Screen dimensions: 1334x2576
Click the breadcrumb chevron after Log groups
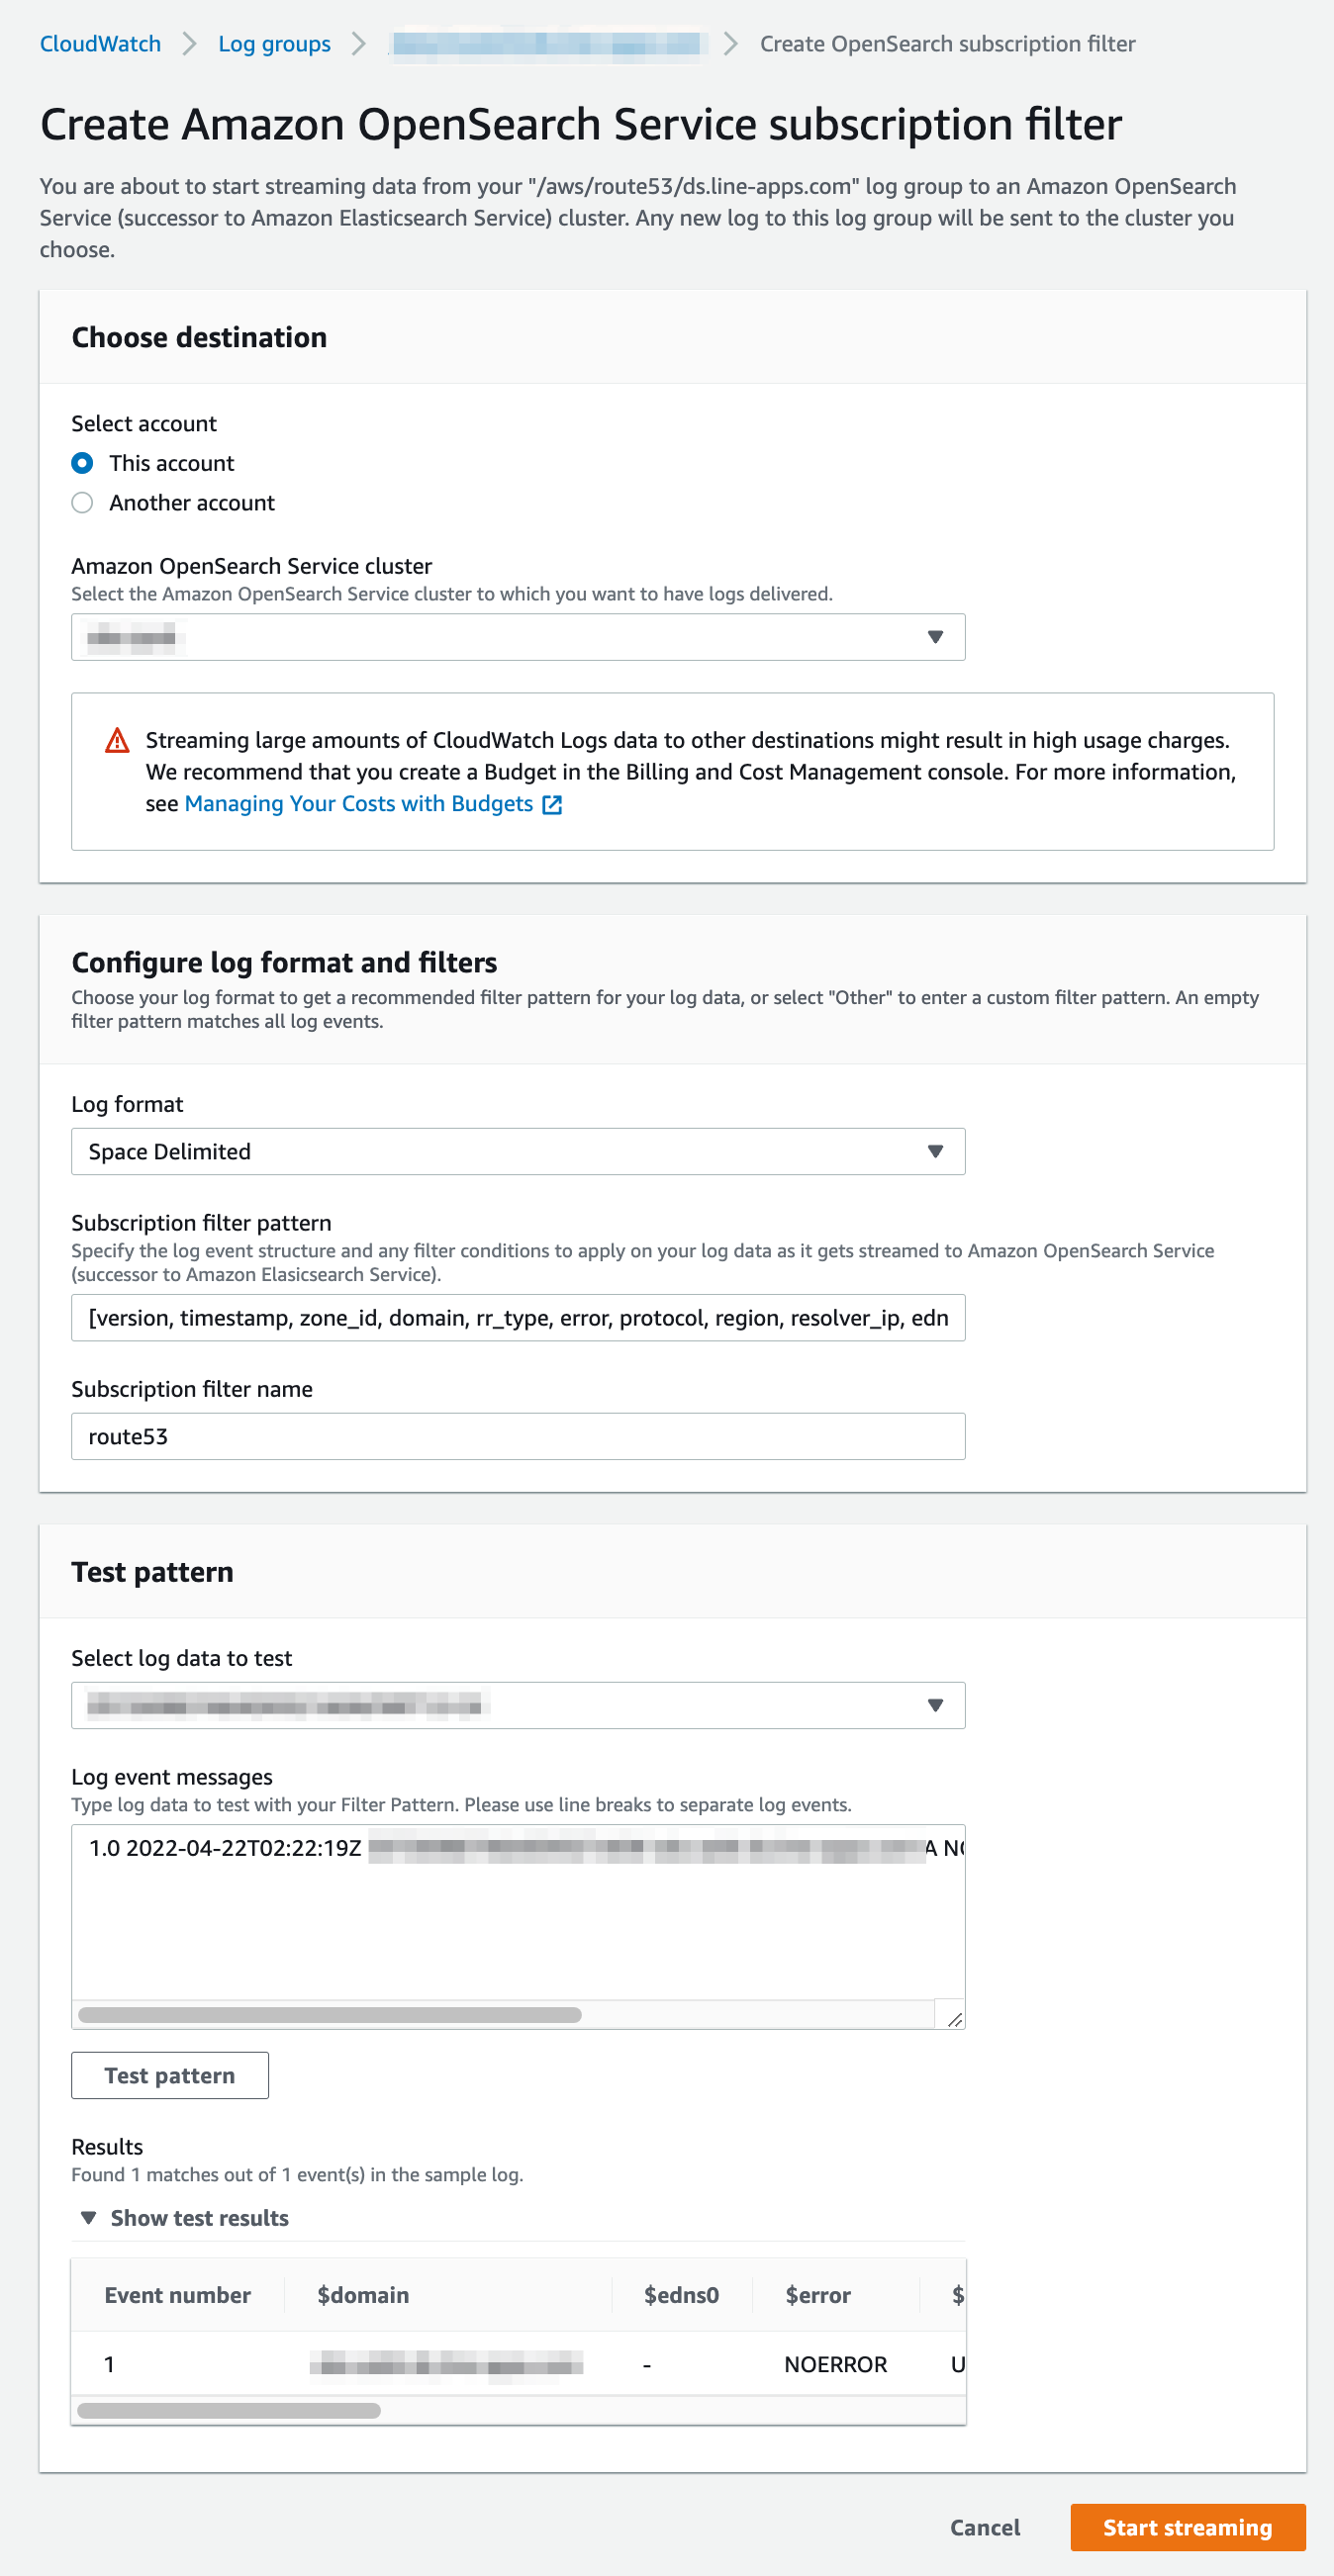pyautogui.click(x=359, y=44)
